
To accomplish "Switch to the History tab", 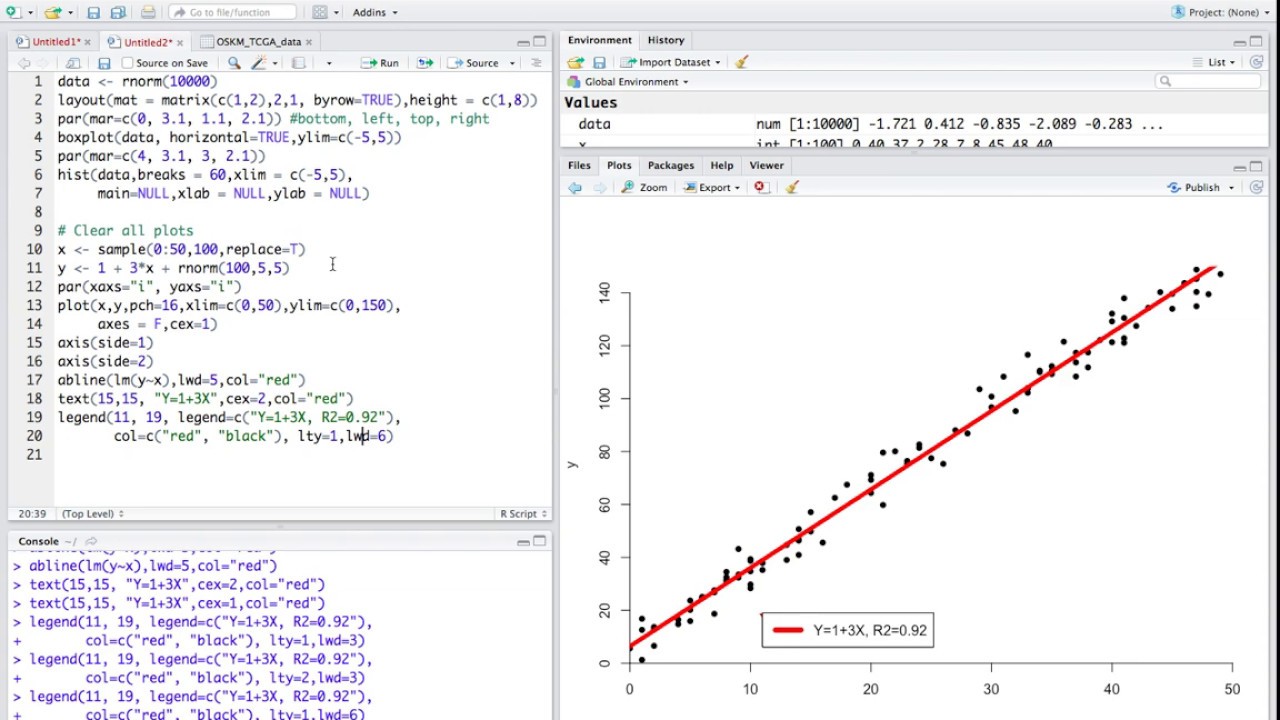I will pyautogui.click(x=666, y=40).
